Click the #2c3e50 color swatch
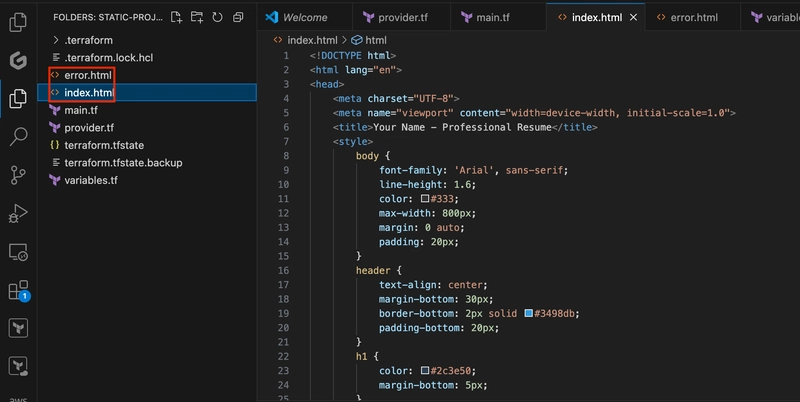800x402 pixels. pos(425,370)
